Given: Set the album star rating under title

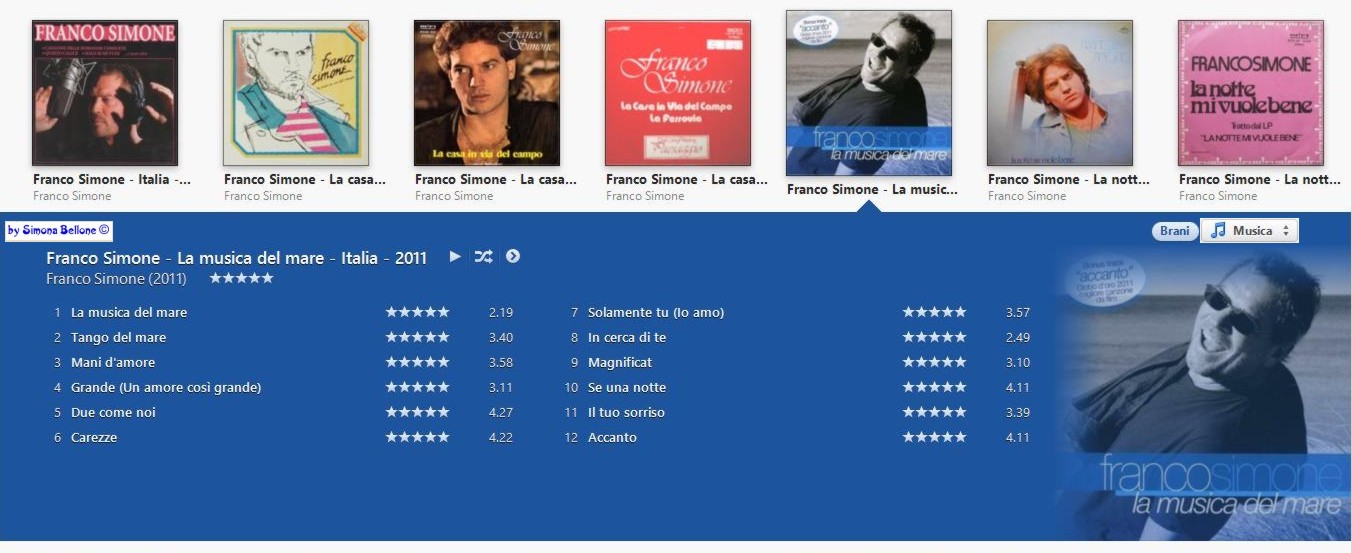Looking at the screenshot, I should [x=241, y=278].
